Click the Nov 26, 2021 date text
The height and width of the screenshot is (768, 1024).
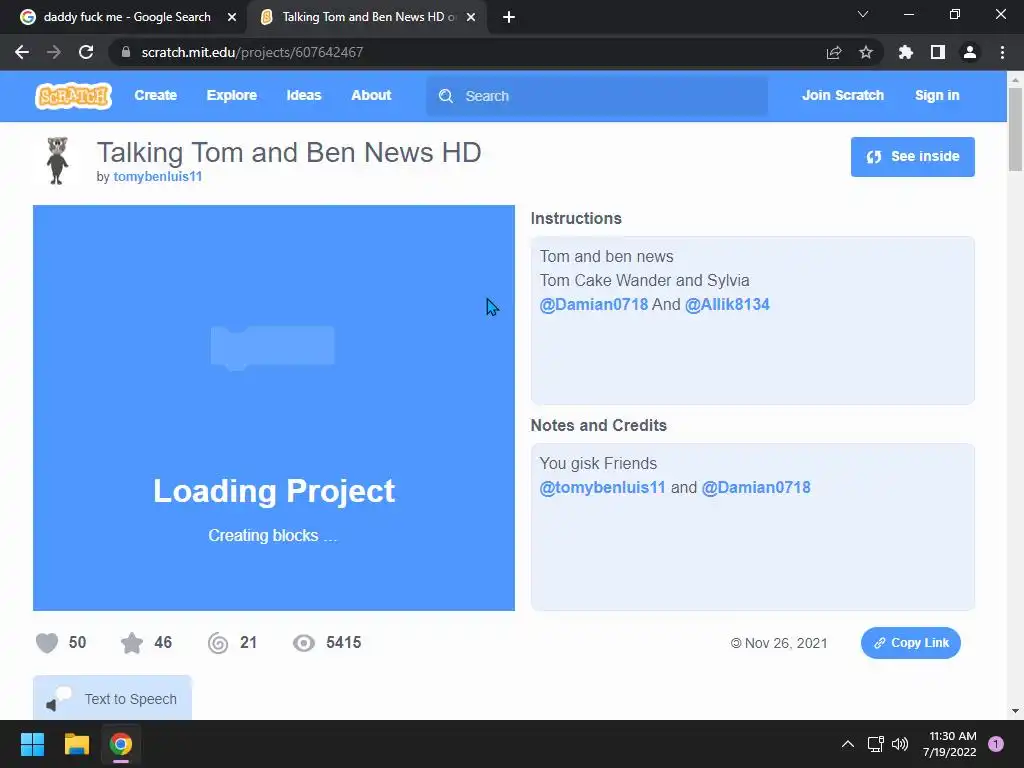(x=786, y=643)
